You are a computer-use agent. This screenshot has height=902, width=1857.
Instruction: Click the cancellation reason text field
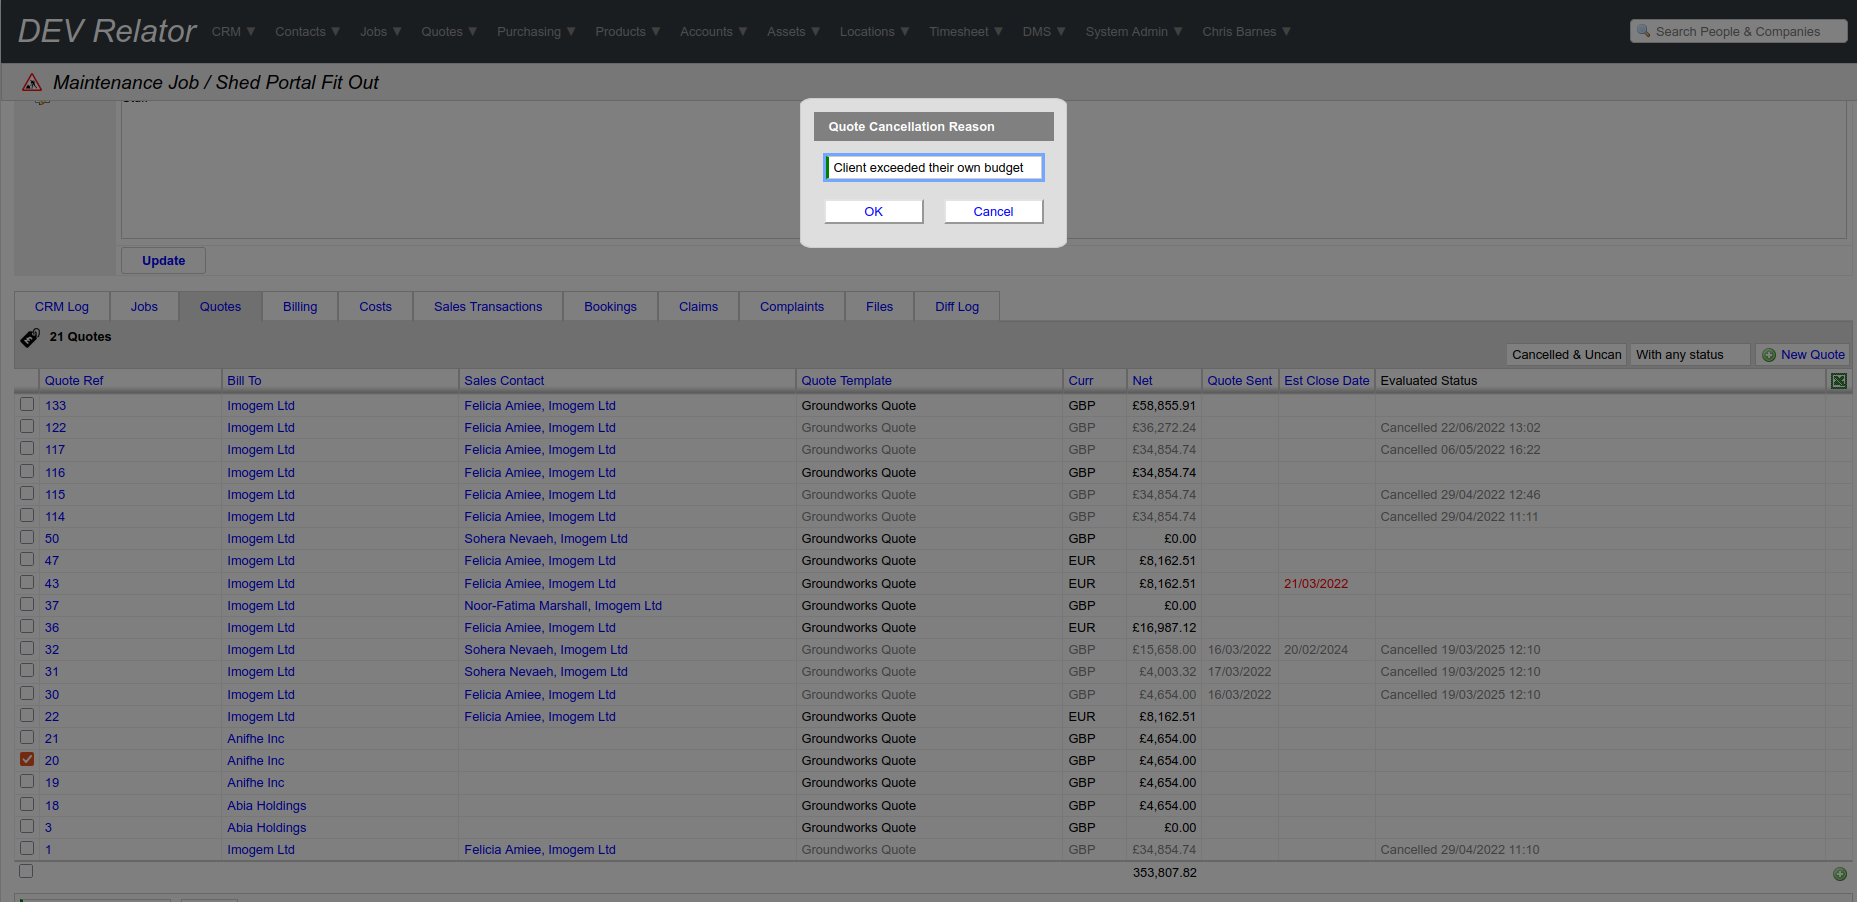pyautogui.click(x=934, y=168)
